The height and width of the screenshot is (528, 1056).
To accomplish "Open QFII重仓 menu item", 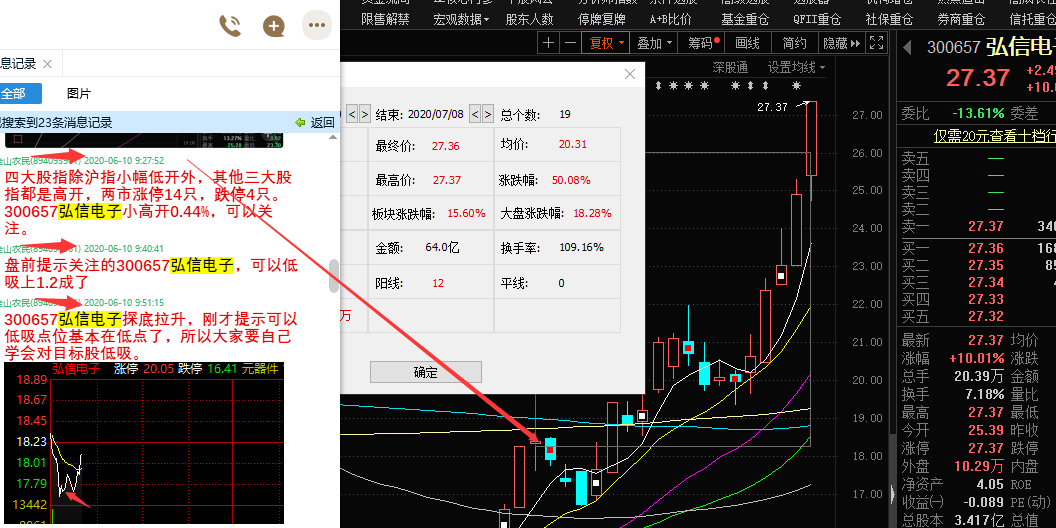I will point(817,19).
